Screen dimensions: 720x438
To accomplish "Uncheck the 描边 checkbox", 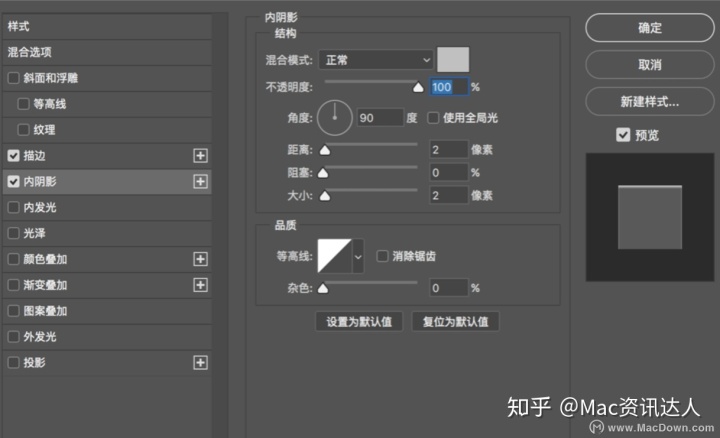I will [x=13, y=156].
